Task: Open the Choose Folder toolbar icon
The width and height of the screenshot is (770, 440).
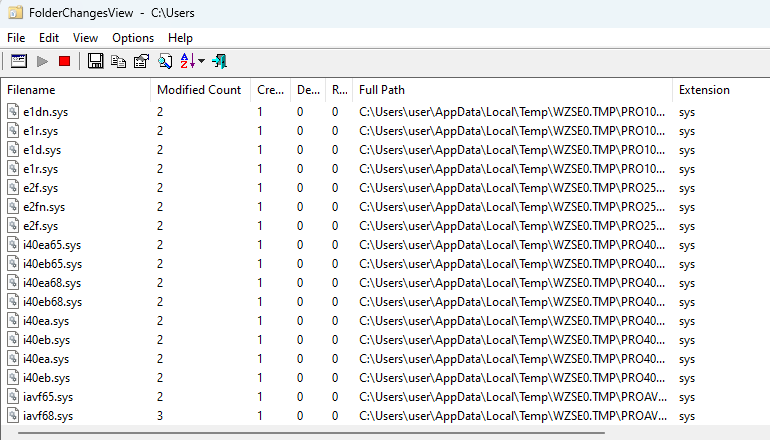Action: (18, 61)
